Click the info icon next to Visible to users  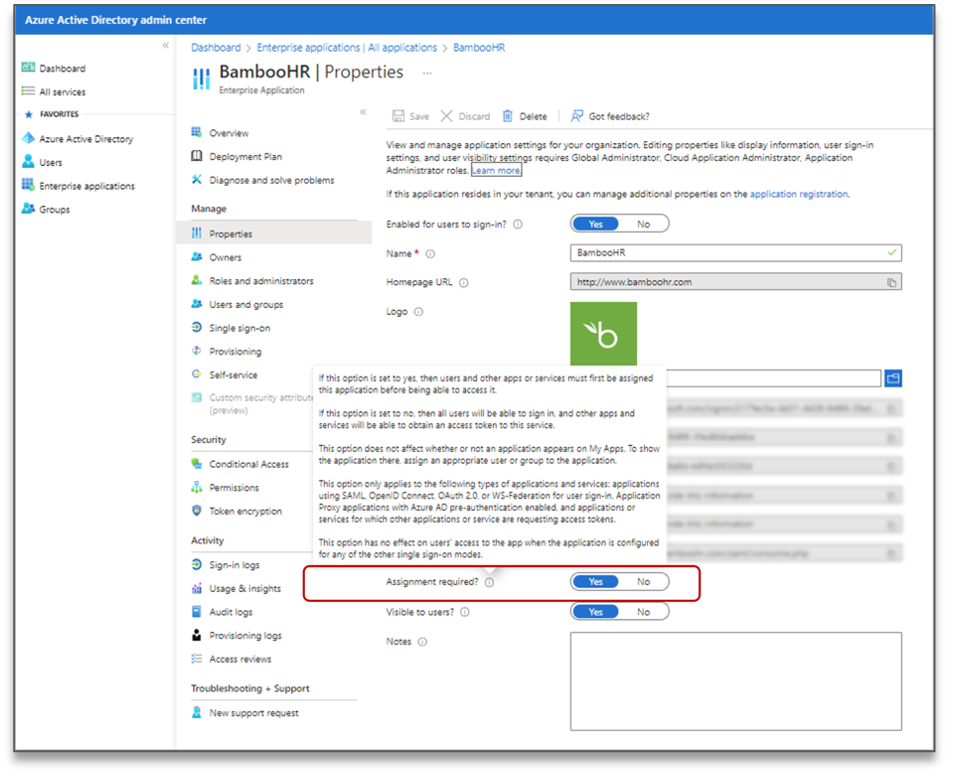pyautogui.click(x=465, y=612)
